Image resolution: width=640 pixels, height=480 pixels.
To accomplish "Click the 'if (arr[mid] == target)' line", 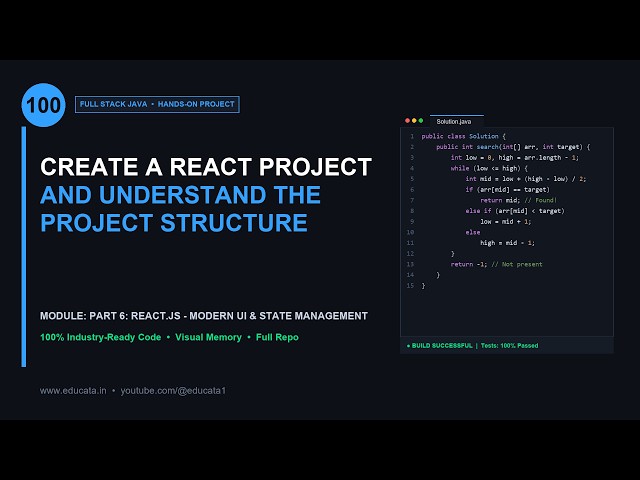I will pos(507,189).
